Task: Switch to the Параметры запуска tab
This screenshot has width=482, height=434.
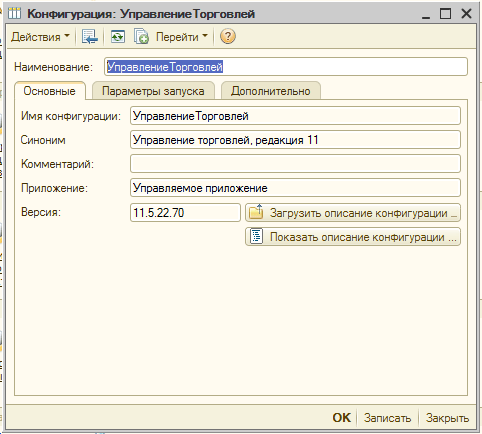Action: [x=153, y=91]
